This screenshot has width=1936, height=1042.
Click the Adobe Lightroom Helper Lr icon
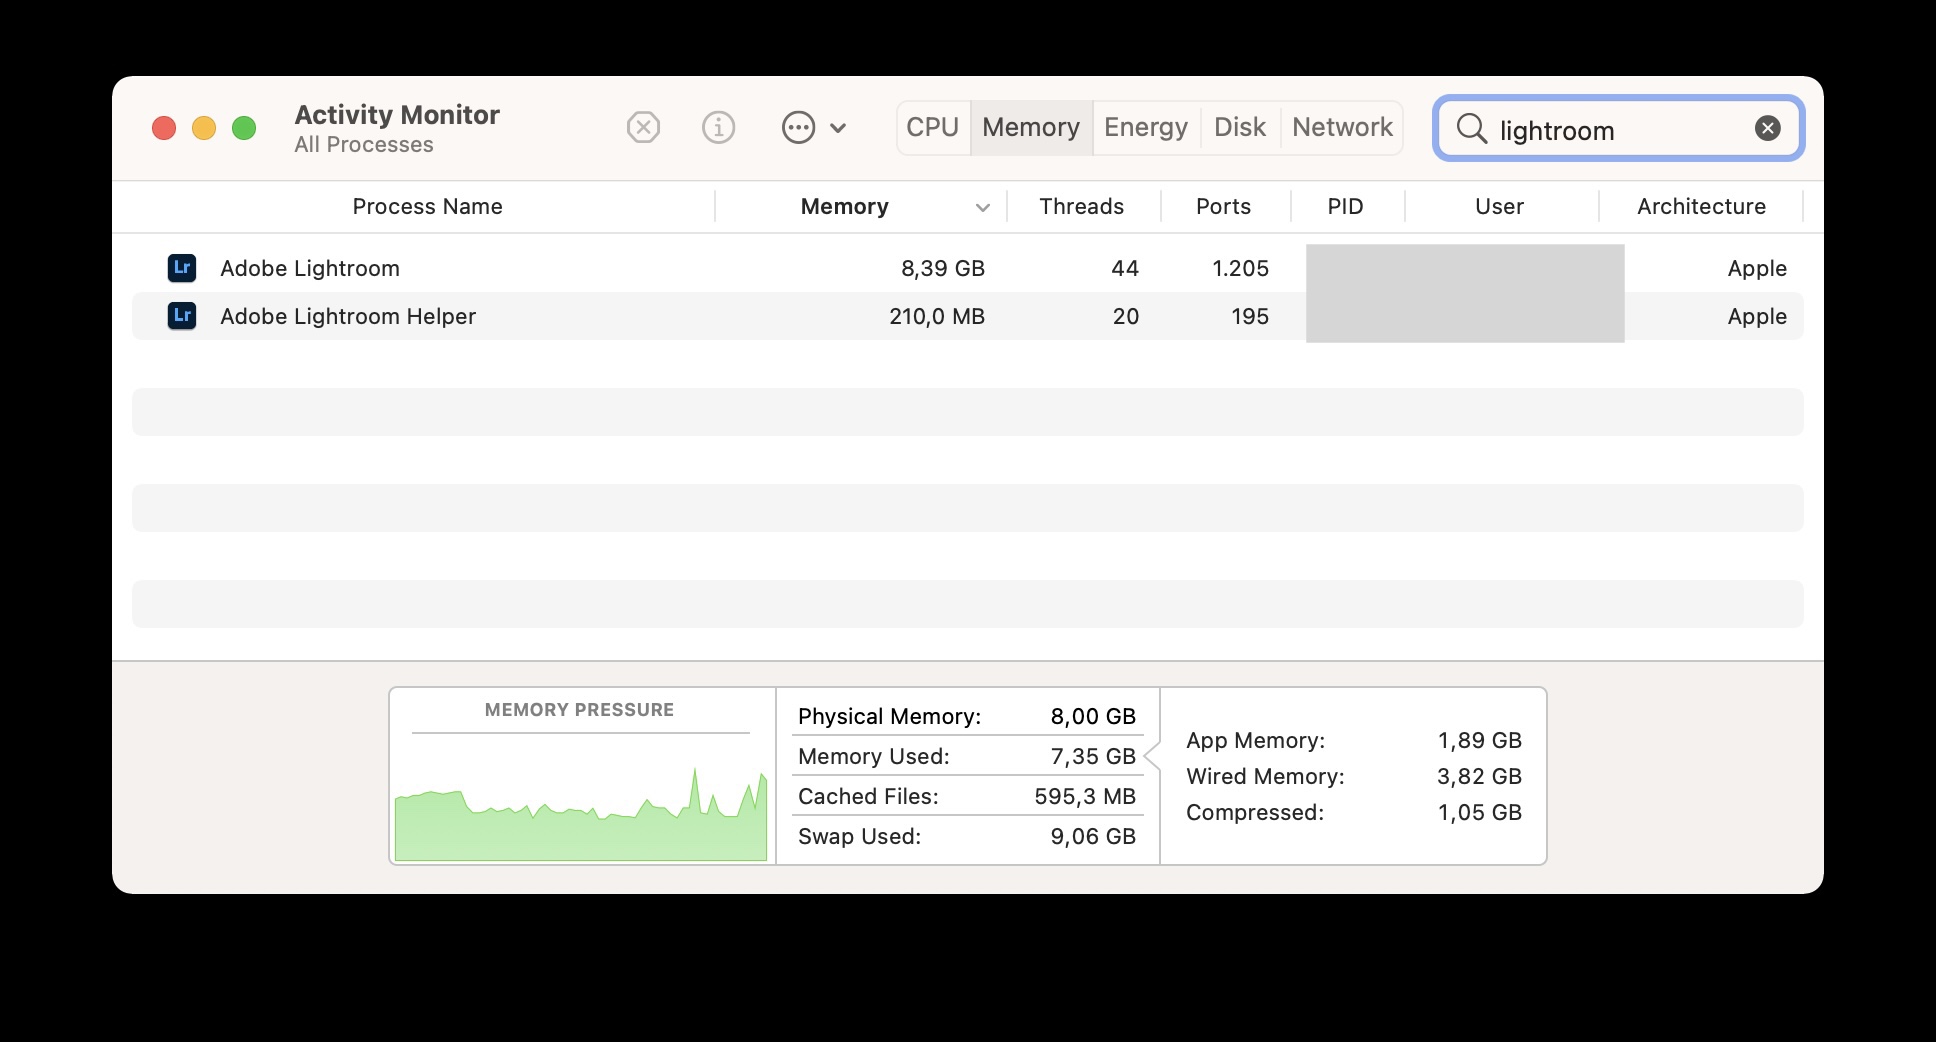click(182, 316)
